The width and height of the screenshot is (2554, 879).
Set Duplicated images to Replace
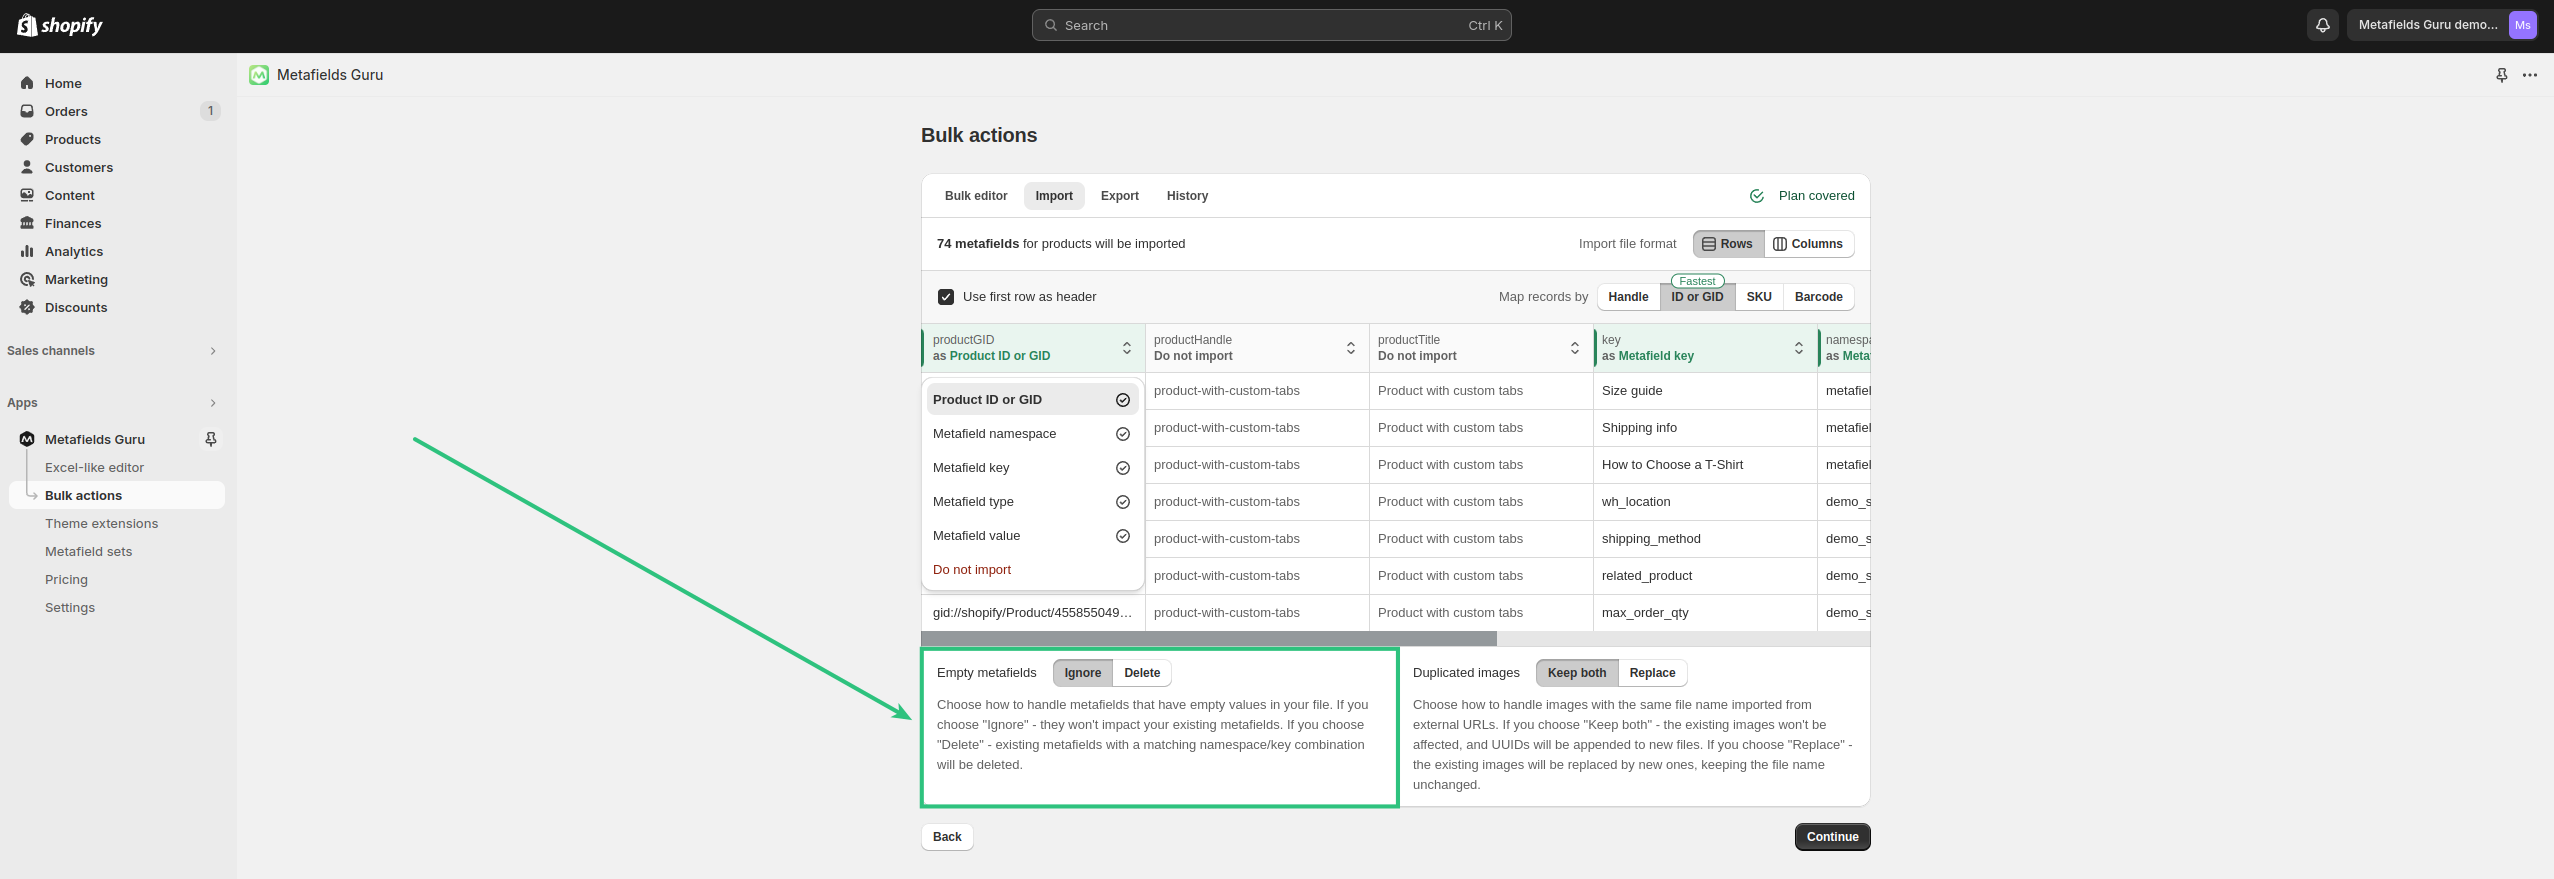[x=1652, y=673]
